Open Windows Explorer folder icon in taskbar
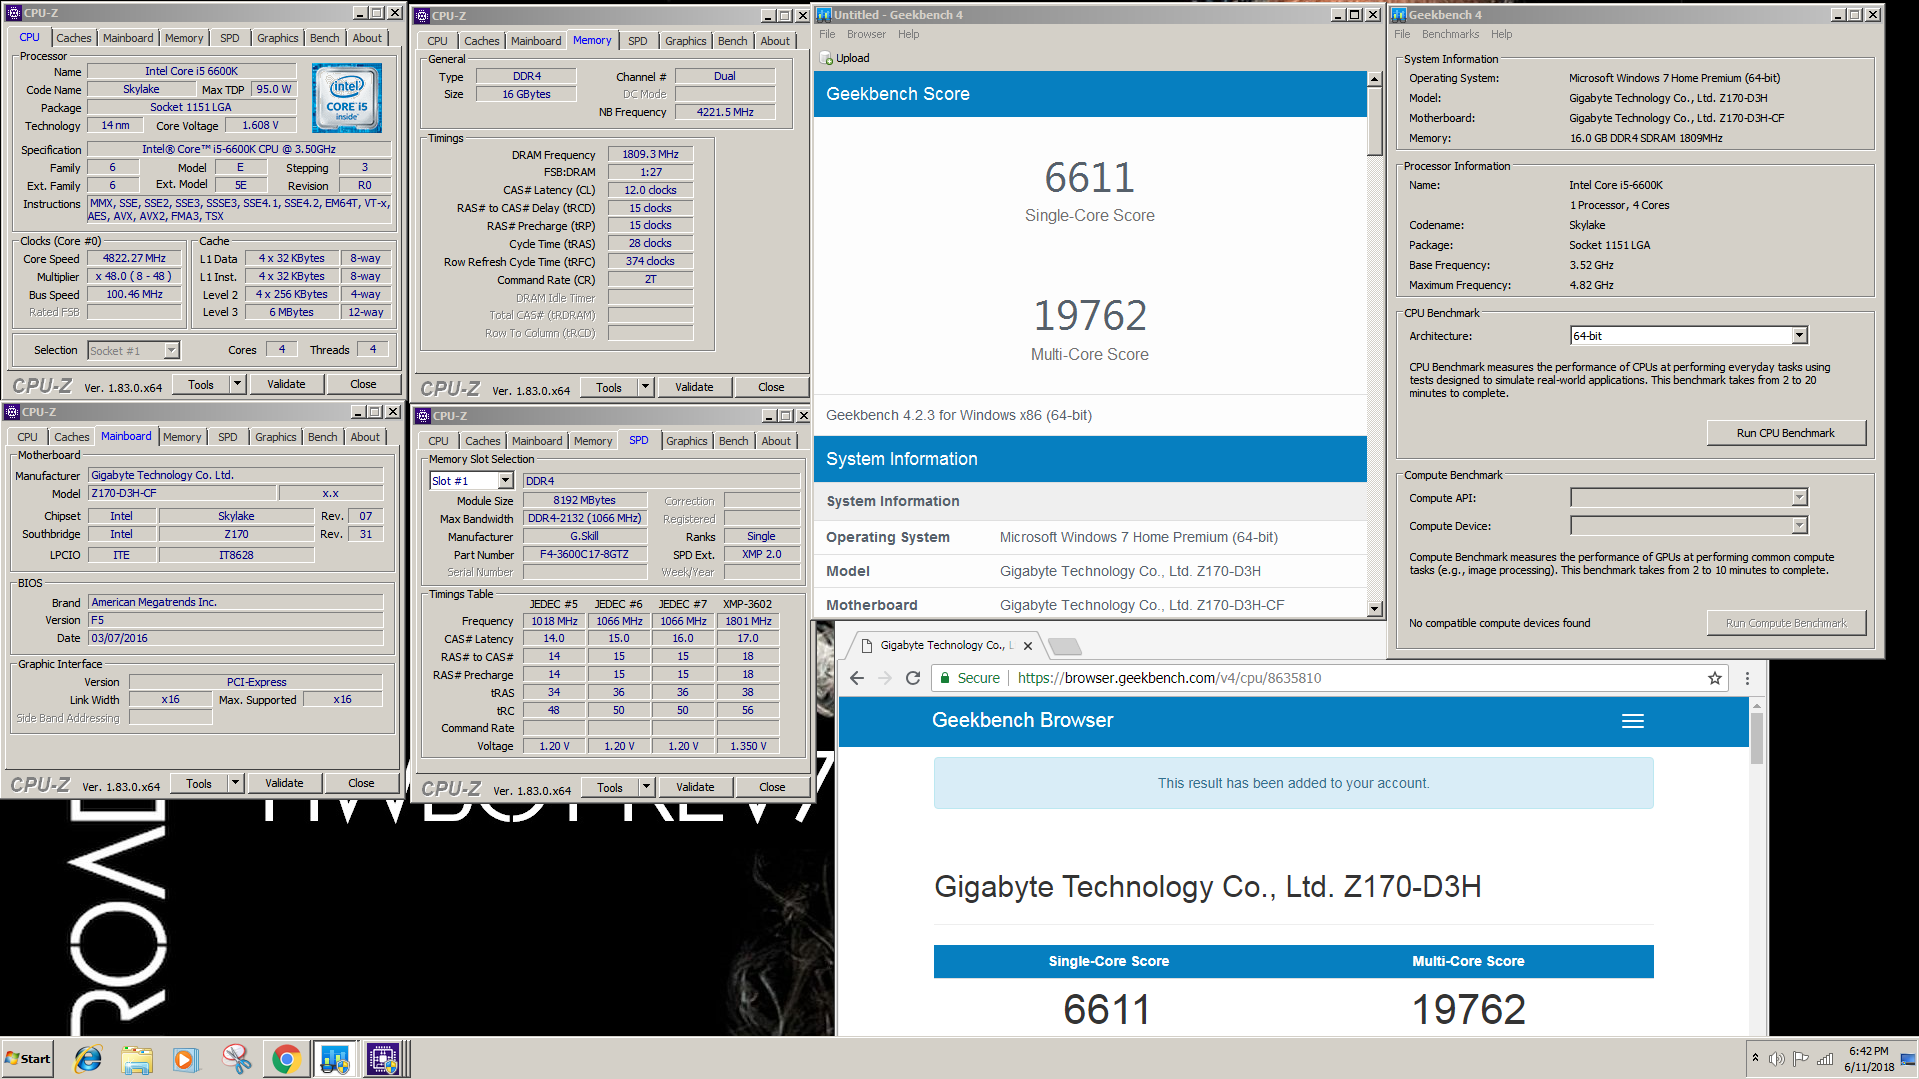The height and width of the screenshot is (1079, 1919). (137, 1059)
